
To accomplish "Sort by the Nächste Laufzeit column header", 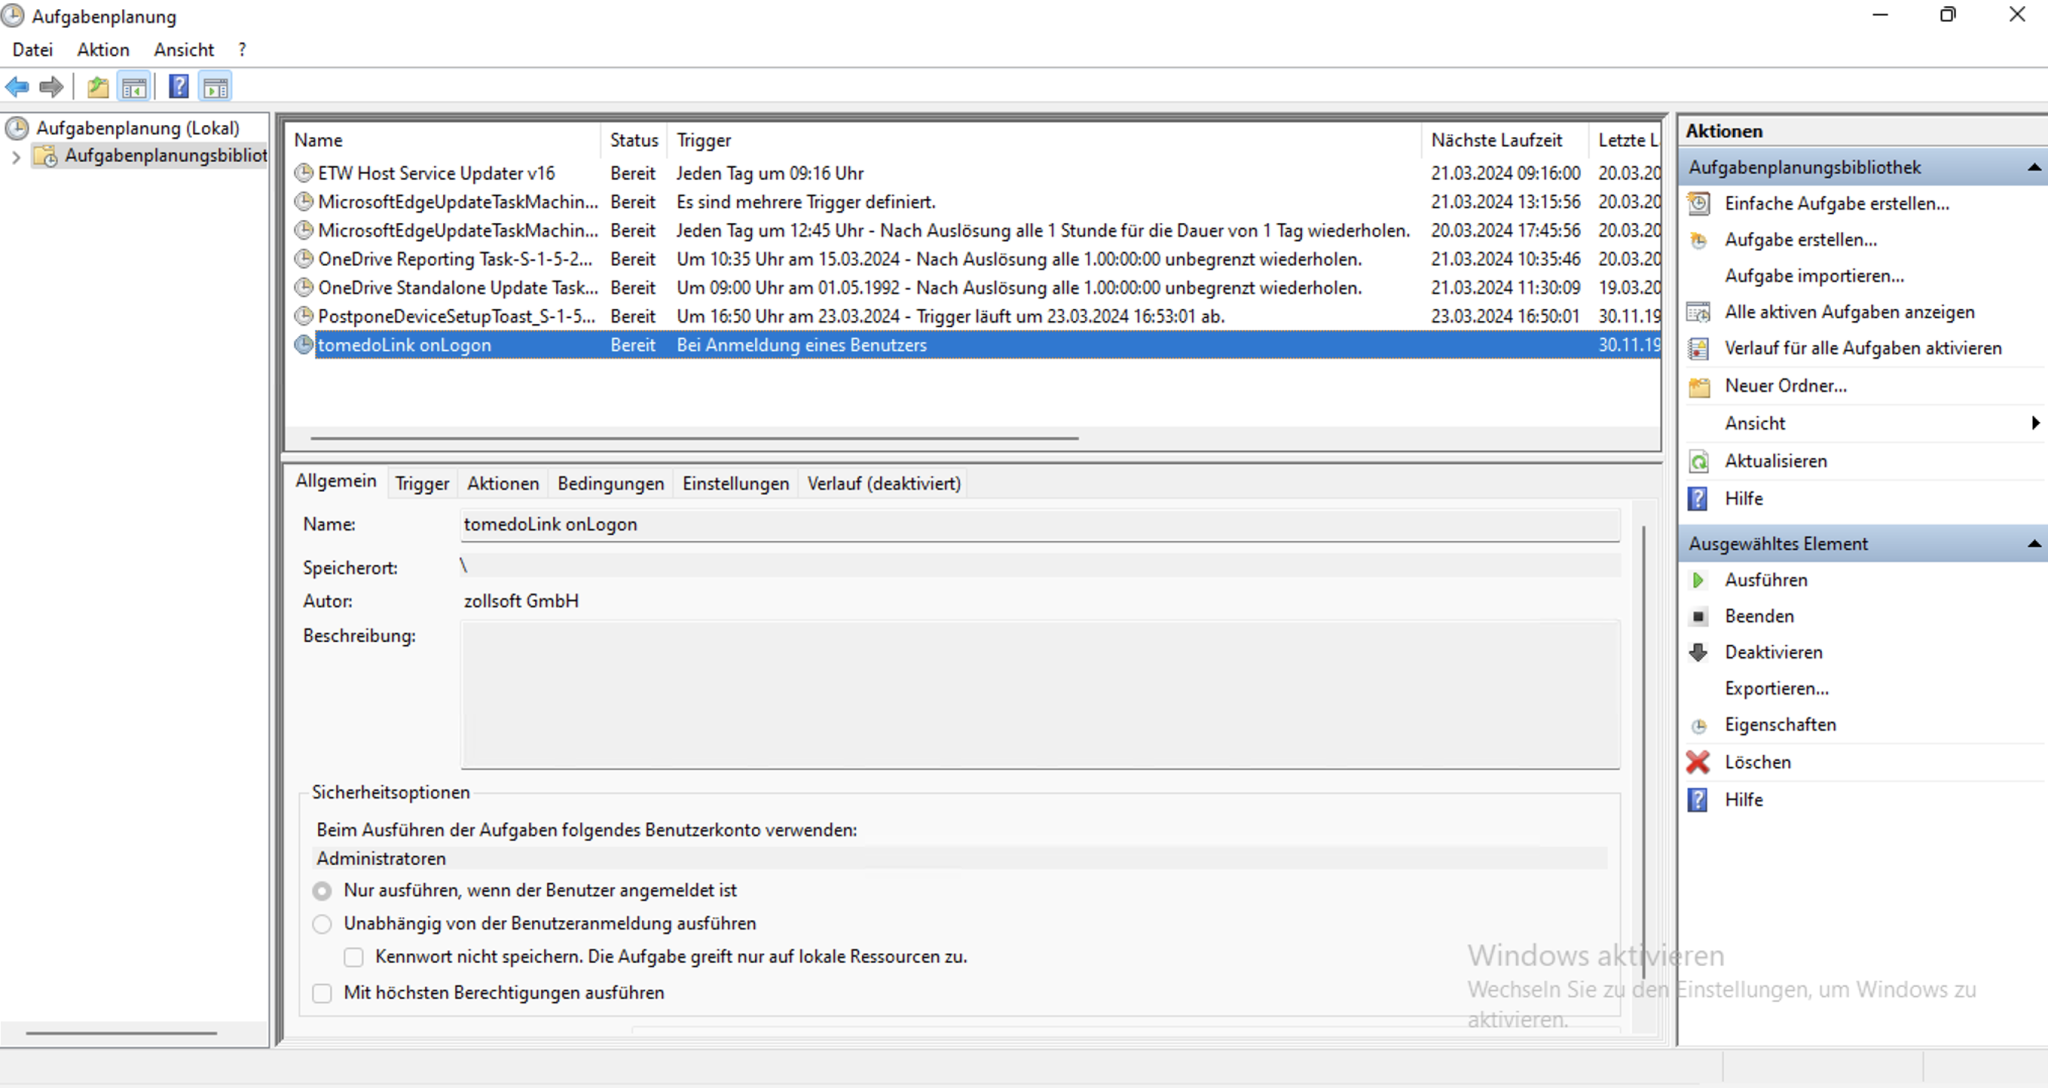I will [1505, 141].
